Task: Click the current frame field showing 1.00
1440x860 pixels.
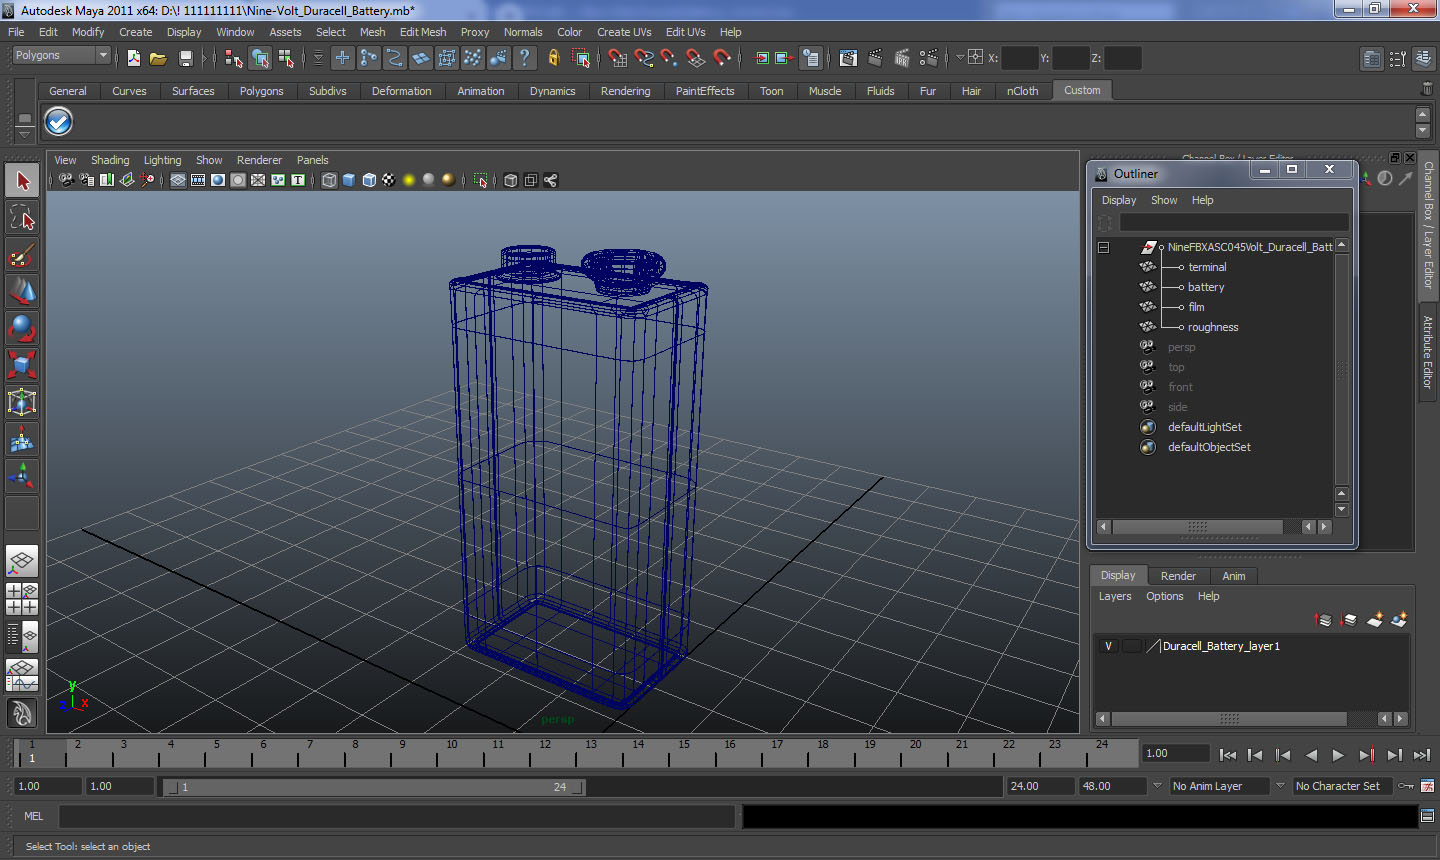Action: pos(1175,753)
